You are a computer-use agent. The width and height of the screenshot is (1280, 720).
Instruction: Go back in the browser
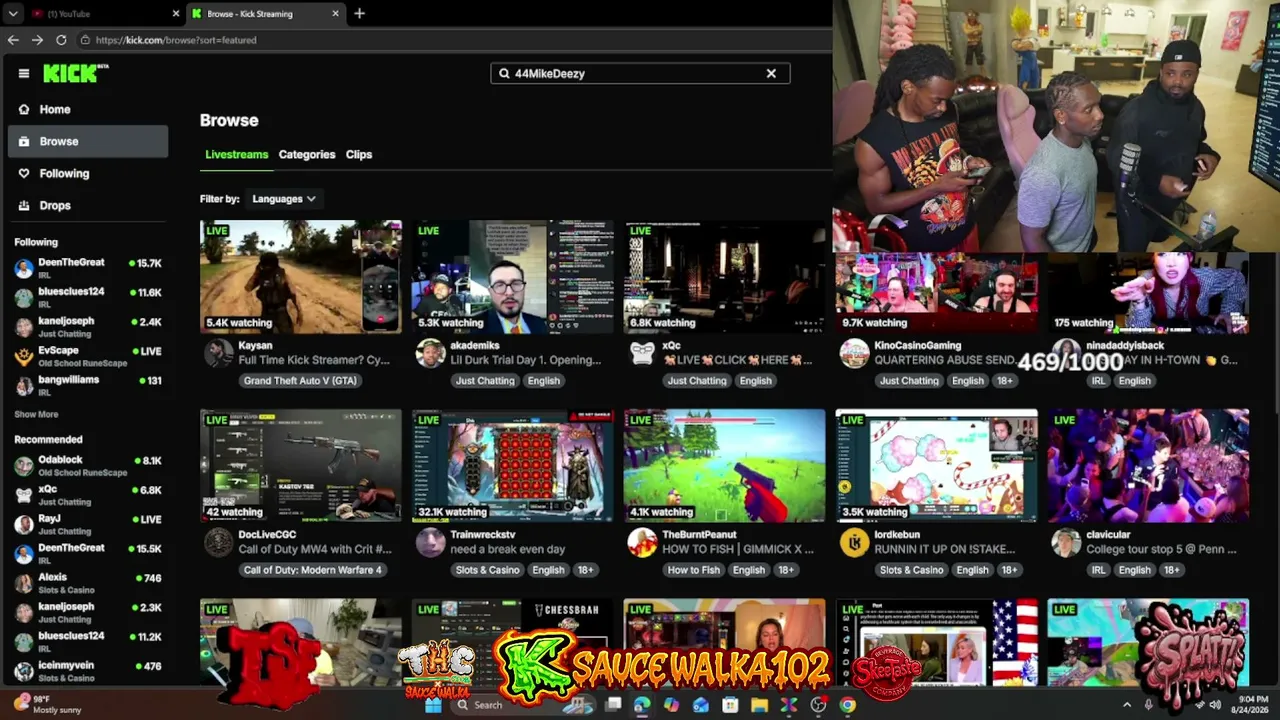pos(13,40)
